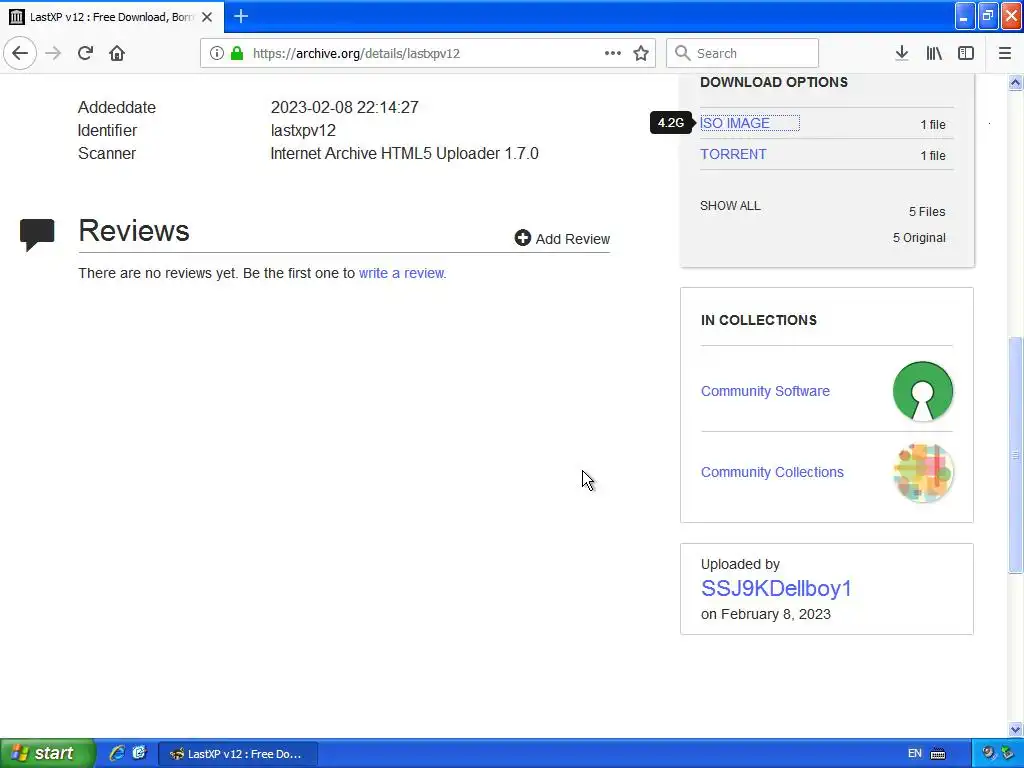Click the forward navigation arrow
This screenshot has width=1024, height=768.
[x=54, y=53]
